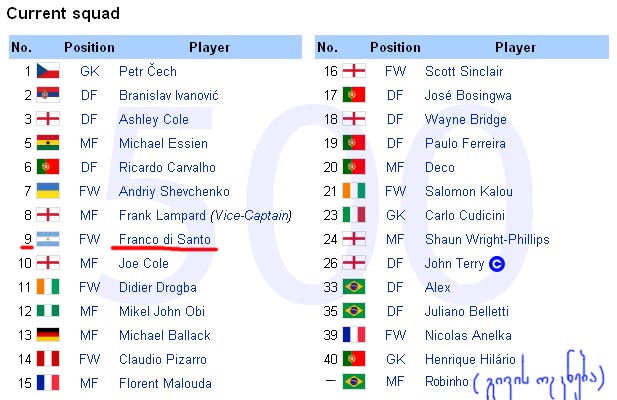Click the Peru flag next to Claudio Pizarro
This screenshot has width=617, height=400.
coord(48,359)
